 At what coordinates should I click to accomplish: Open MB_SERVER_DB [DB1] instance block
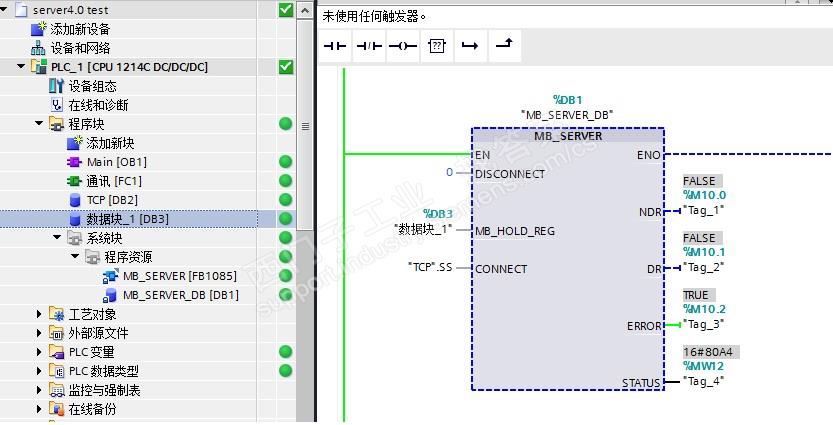pyautogui.click(x=181, y=295)
